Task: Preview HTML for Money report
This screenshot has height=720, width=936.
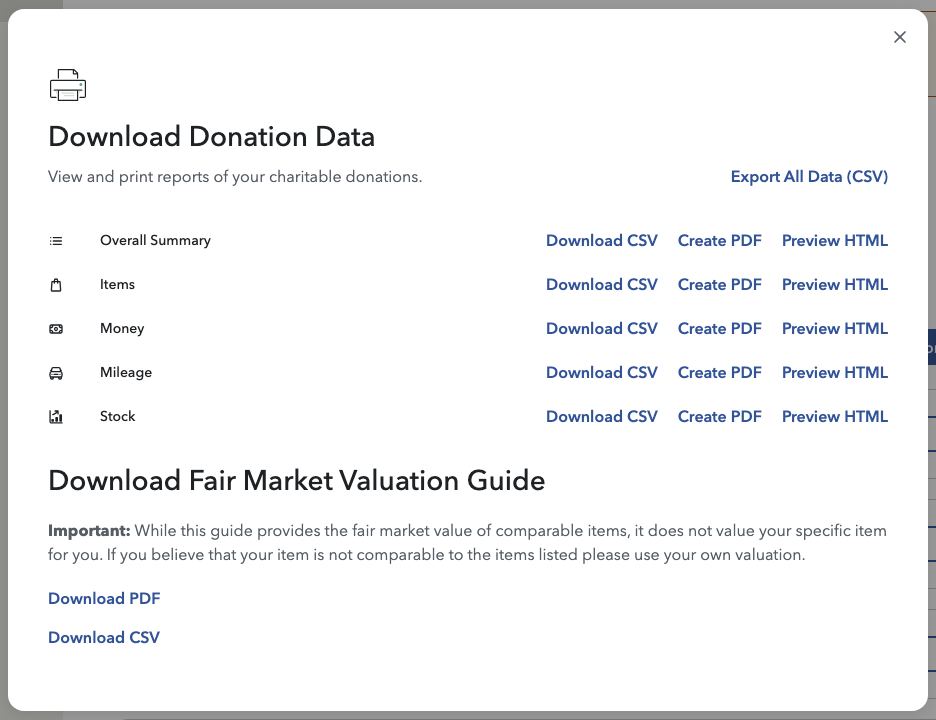Action: tap(835, 329)
